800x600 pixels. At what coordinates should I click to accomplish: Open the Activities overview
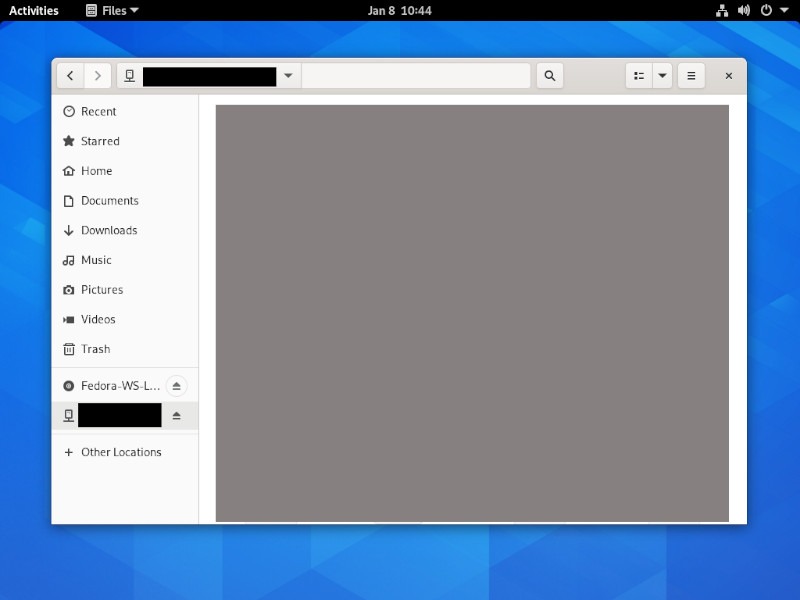(33, 11)
